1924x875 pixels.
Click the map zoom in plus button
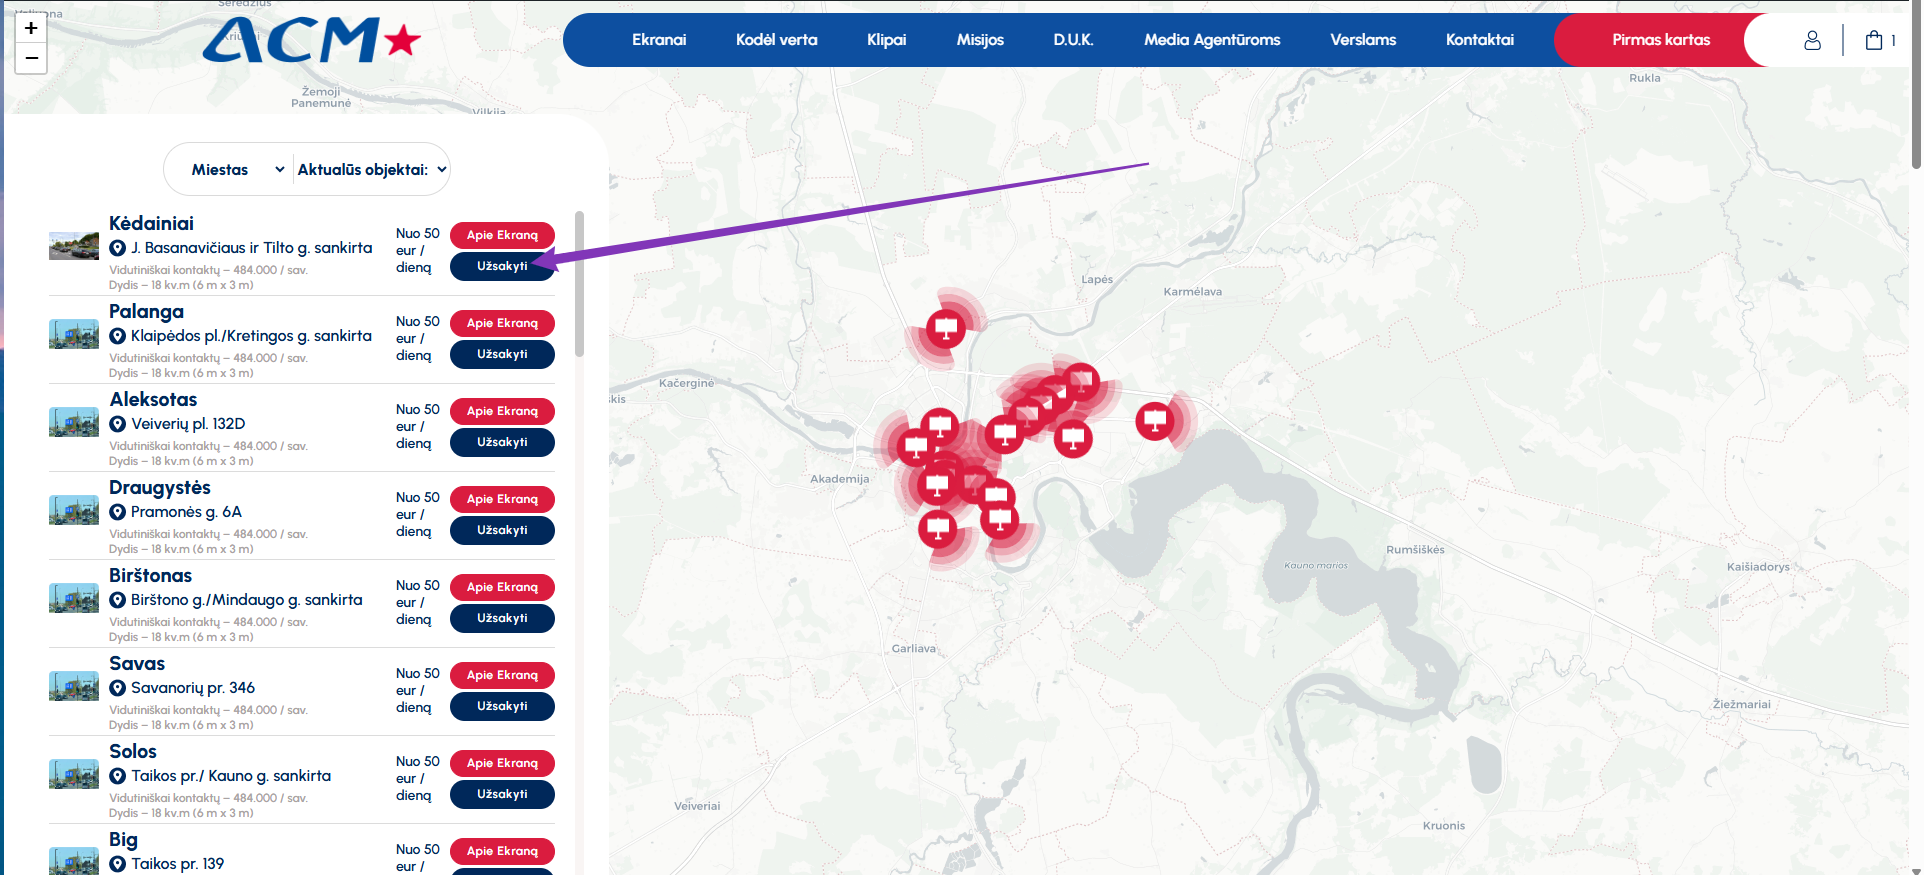click(x=31, y=28)
